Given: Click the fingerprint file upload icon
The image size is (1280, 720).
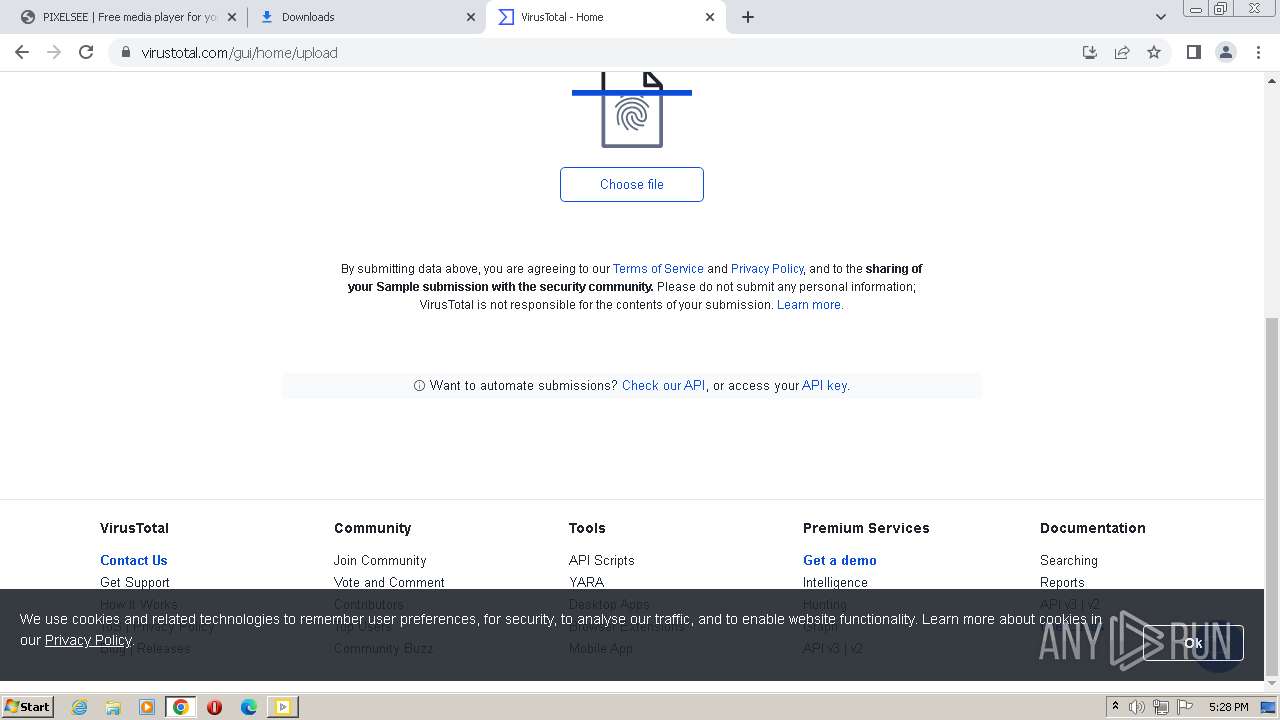Looking at the screenshot, I should [632, 110].
